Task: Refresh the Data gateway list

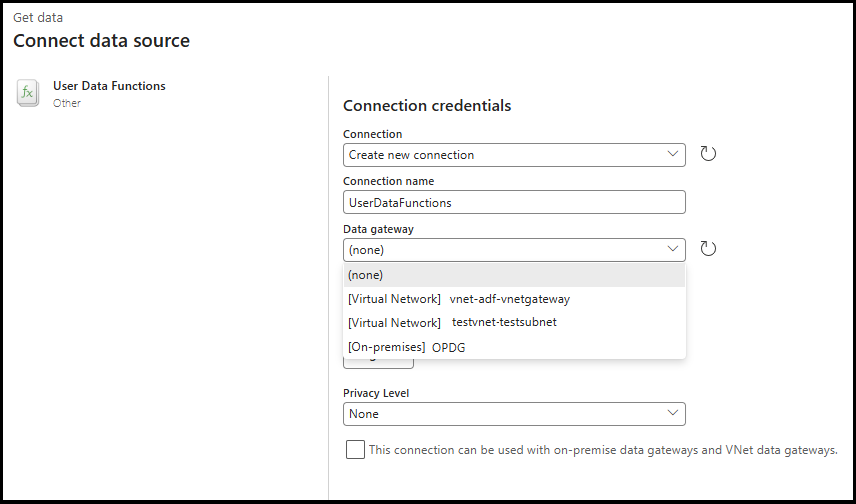Action: tap(708, 249)
